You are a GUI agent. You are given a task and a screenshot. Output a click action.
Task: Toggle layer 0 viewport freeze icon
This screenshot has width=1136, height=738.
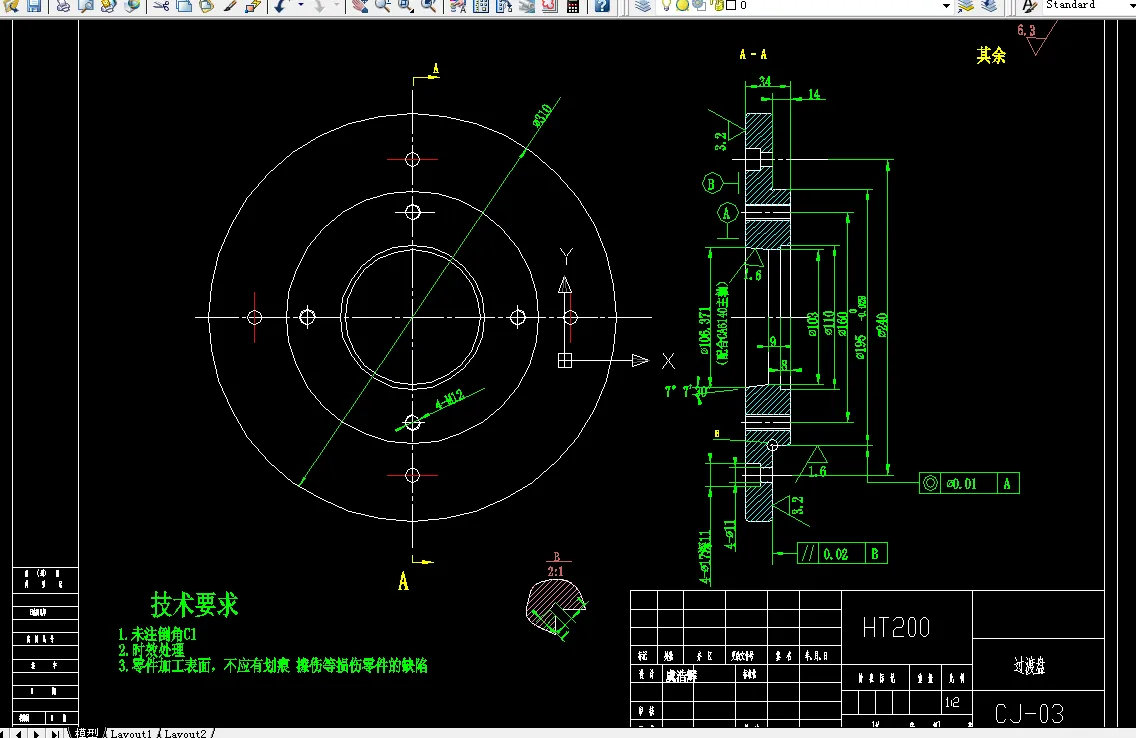point(699,5)
